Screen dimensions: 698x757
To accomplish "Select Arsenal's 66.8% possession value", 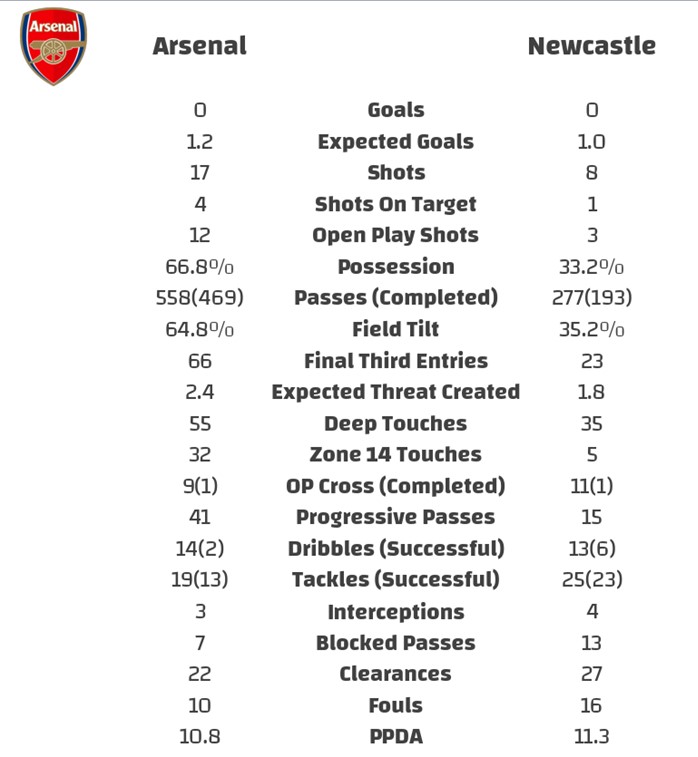I will coord(199,266).
